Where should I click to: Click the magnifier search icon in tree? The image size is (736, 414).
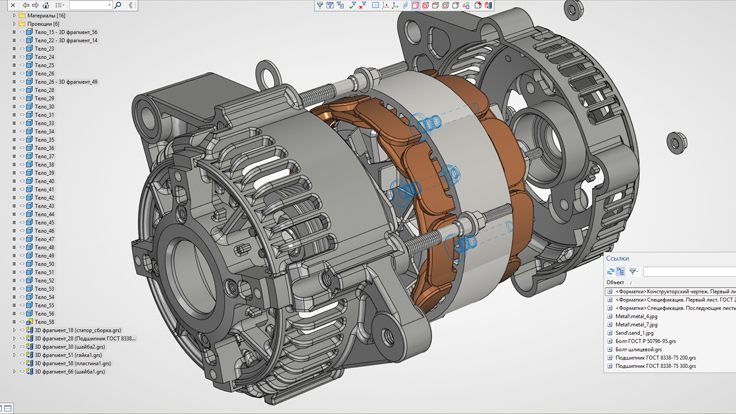[x=118, y=5]
